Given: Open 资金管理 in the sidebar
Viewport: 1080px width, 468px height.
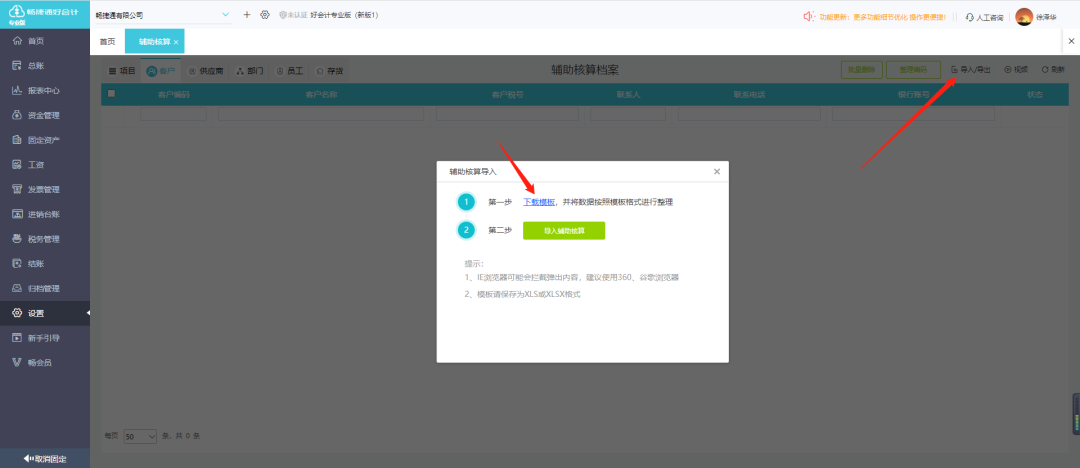Looking at the screenshot, I should click(x=45, y=116).
